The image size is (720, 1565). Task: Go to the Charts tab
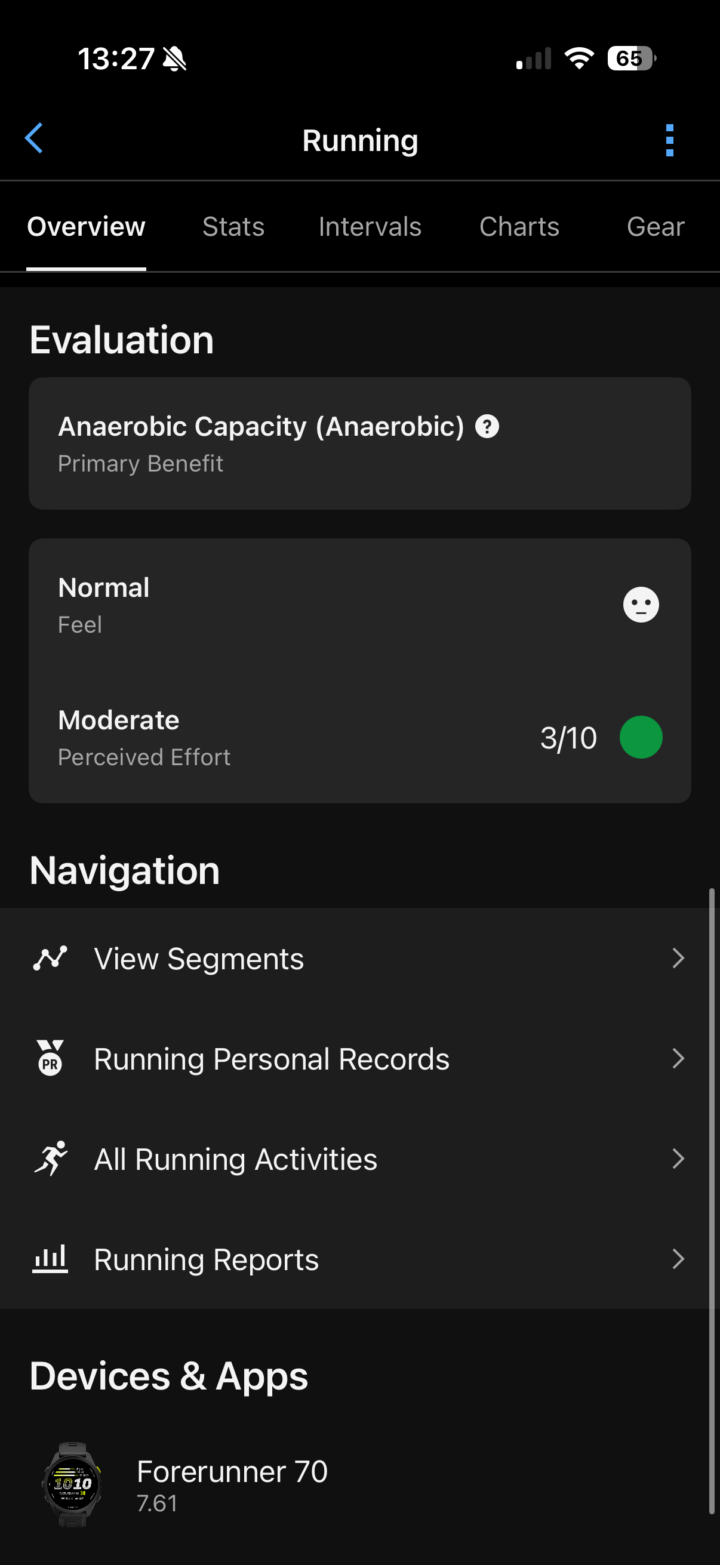(x=519, y=227)
